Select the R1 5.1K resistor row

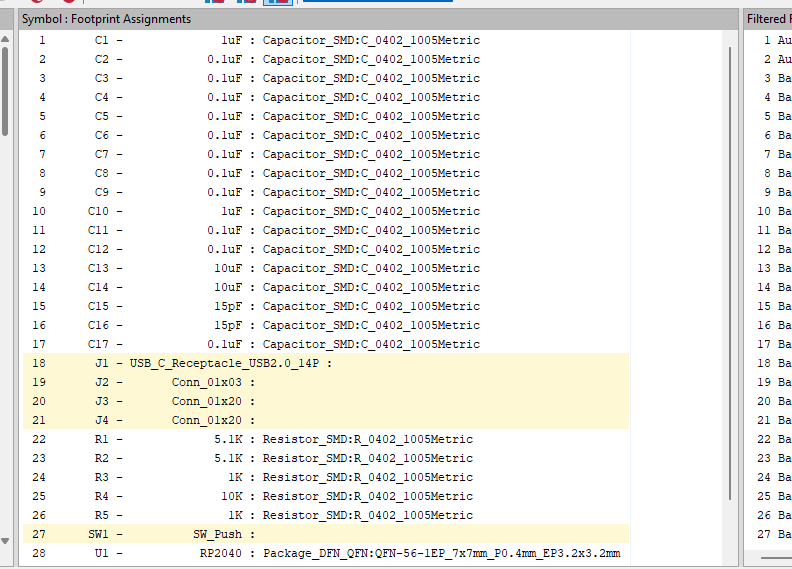click(300, 439)
